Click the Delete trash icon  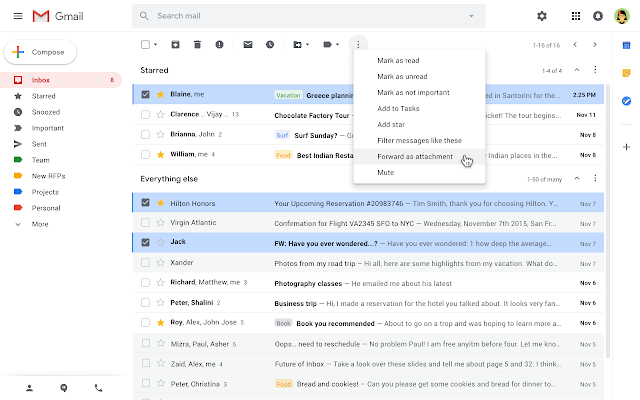[196, 44]
